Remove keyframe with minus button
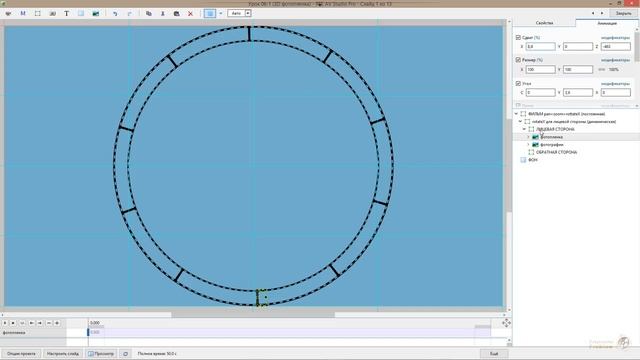Viewport: 640px width, 360px height. click(x=49, y=323)
